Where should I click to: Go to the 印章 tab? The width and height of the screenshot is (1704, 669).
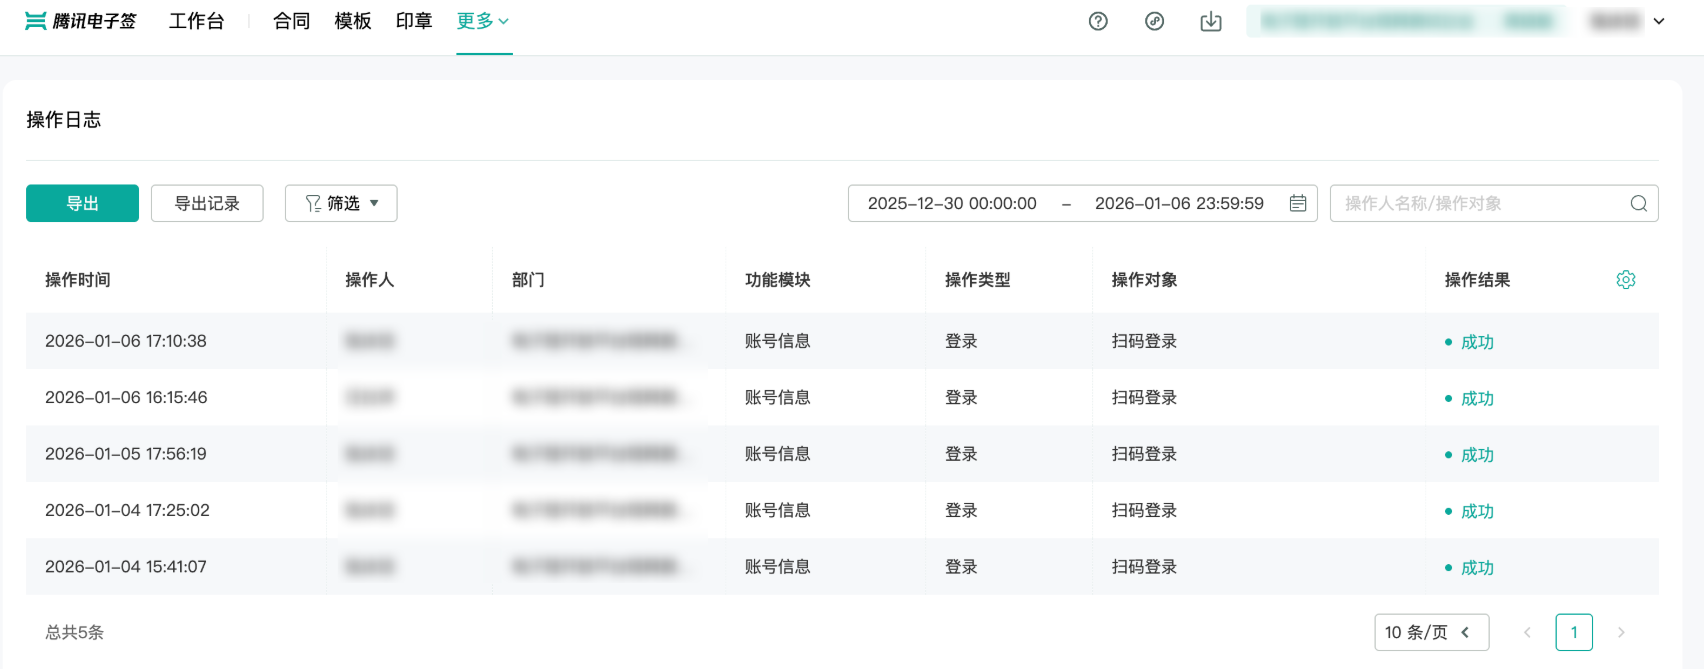pyautogui.click(x=414, y=21)
